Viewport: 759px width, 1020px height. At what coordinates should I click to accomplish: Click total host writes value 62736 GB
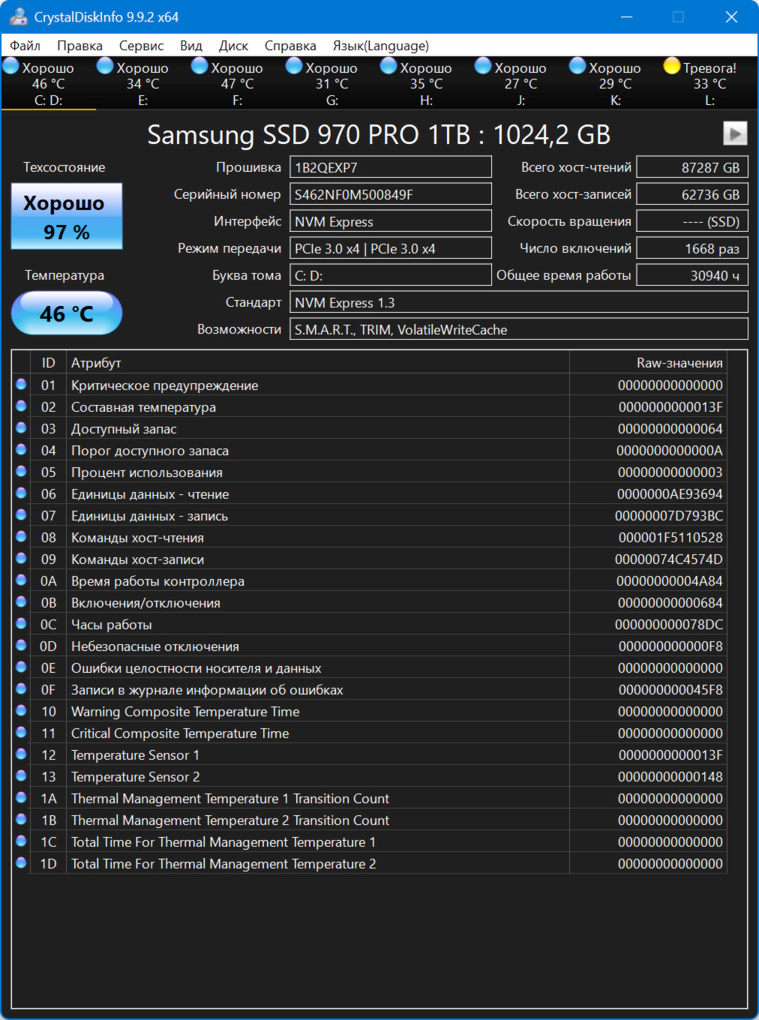coord(692,194)
